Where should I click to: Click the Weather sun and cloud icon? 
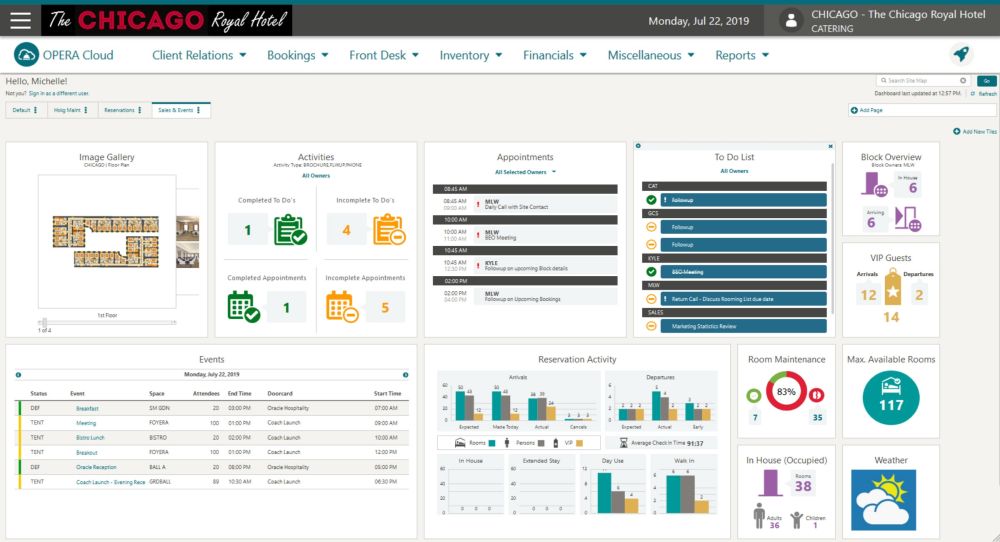(883, 501)
